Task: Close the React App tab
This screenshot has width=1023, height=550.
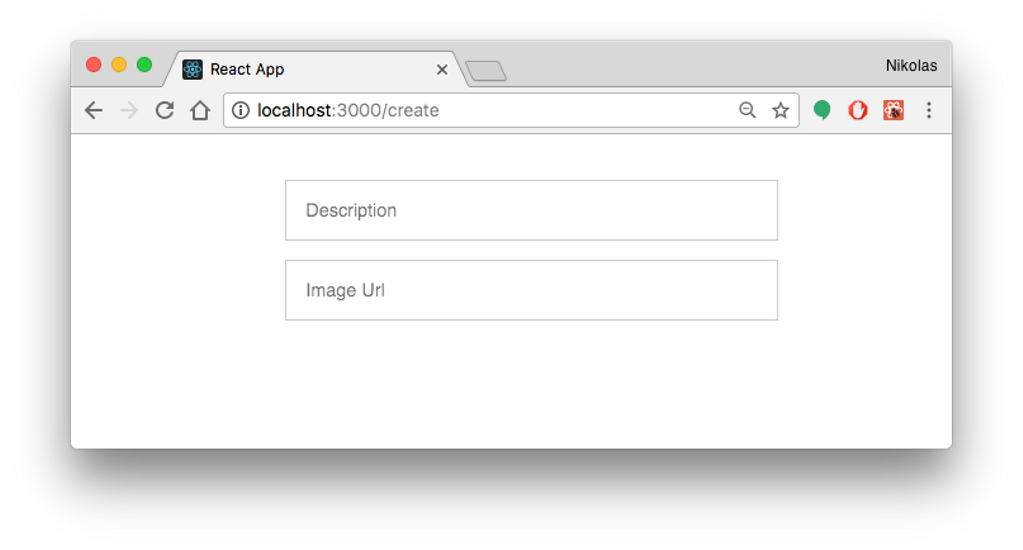Action: coord(442,70)
